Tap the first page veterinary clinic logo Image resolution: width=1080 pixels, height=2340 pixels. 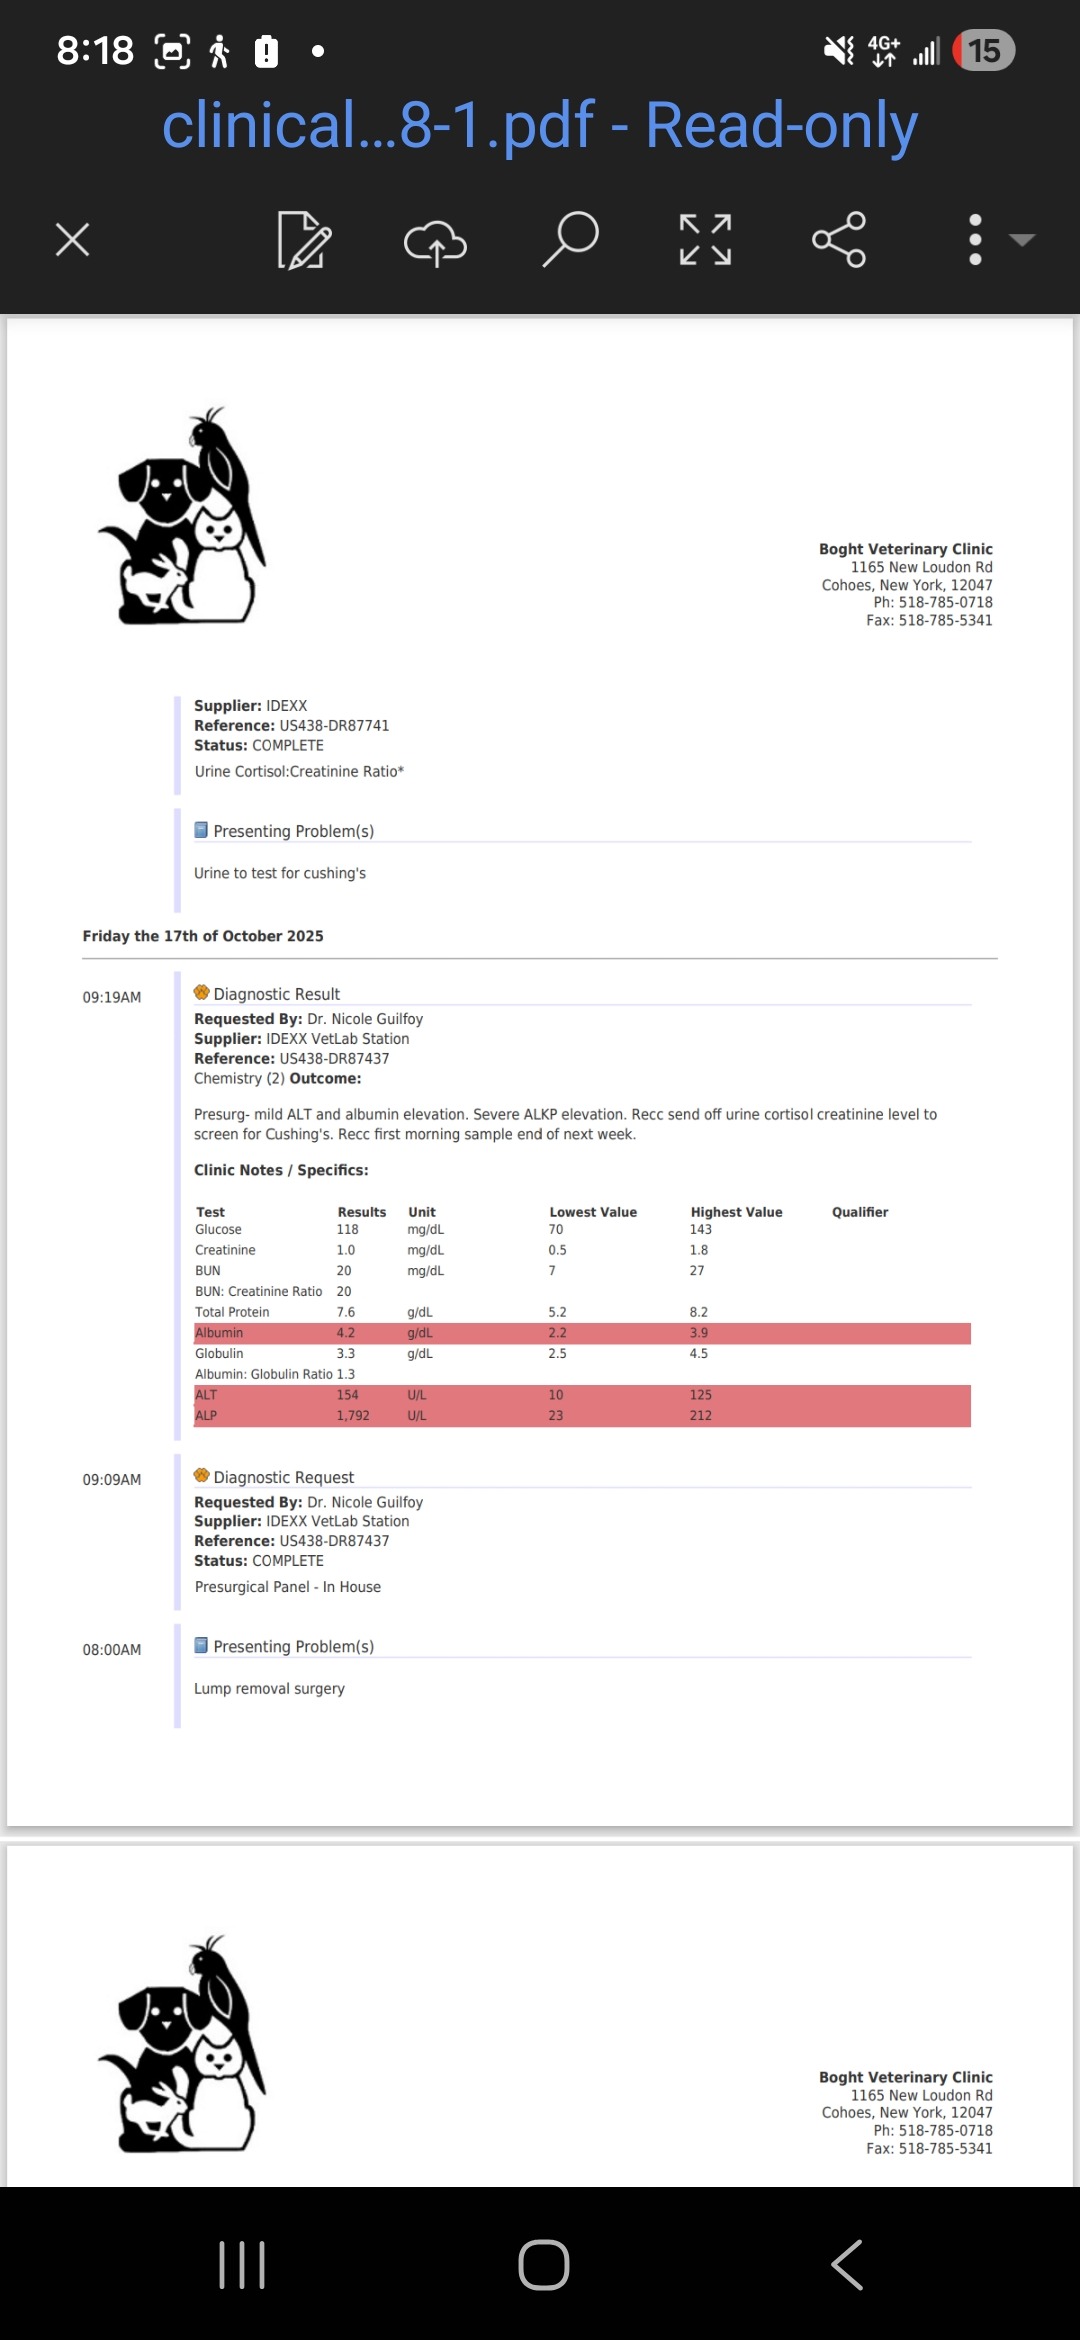click(x=184, y=516)
